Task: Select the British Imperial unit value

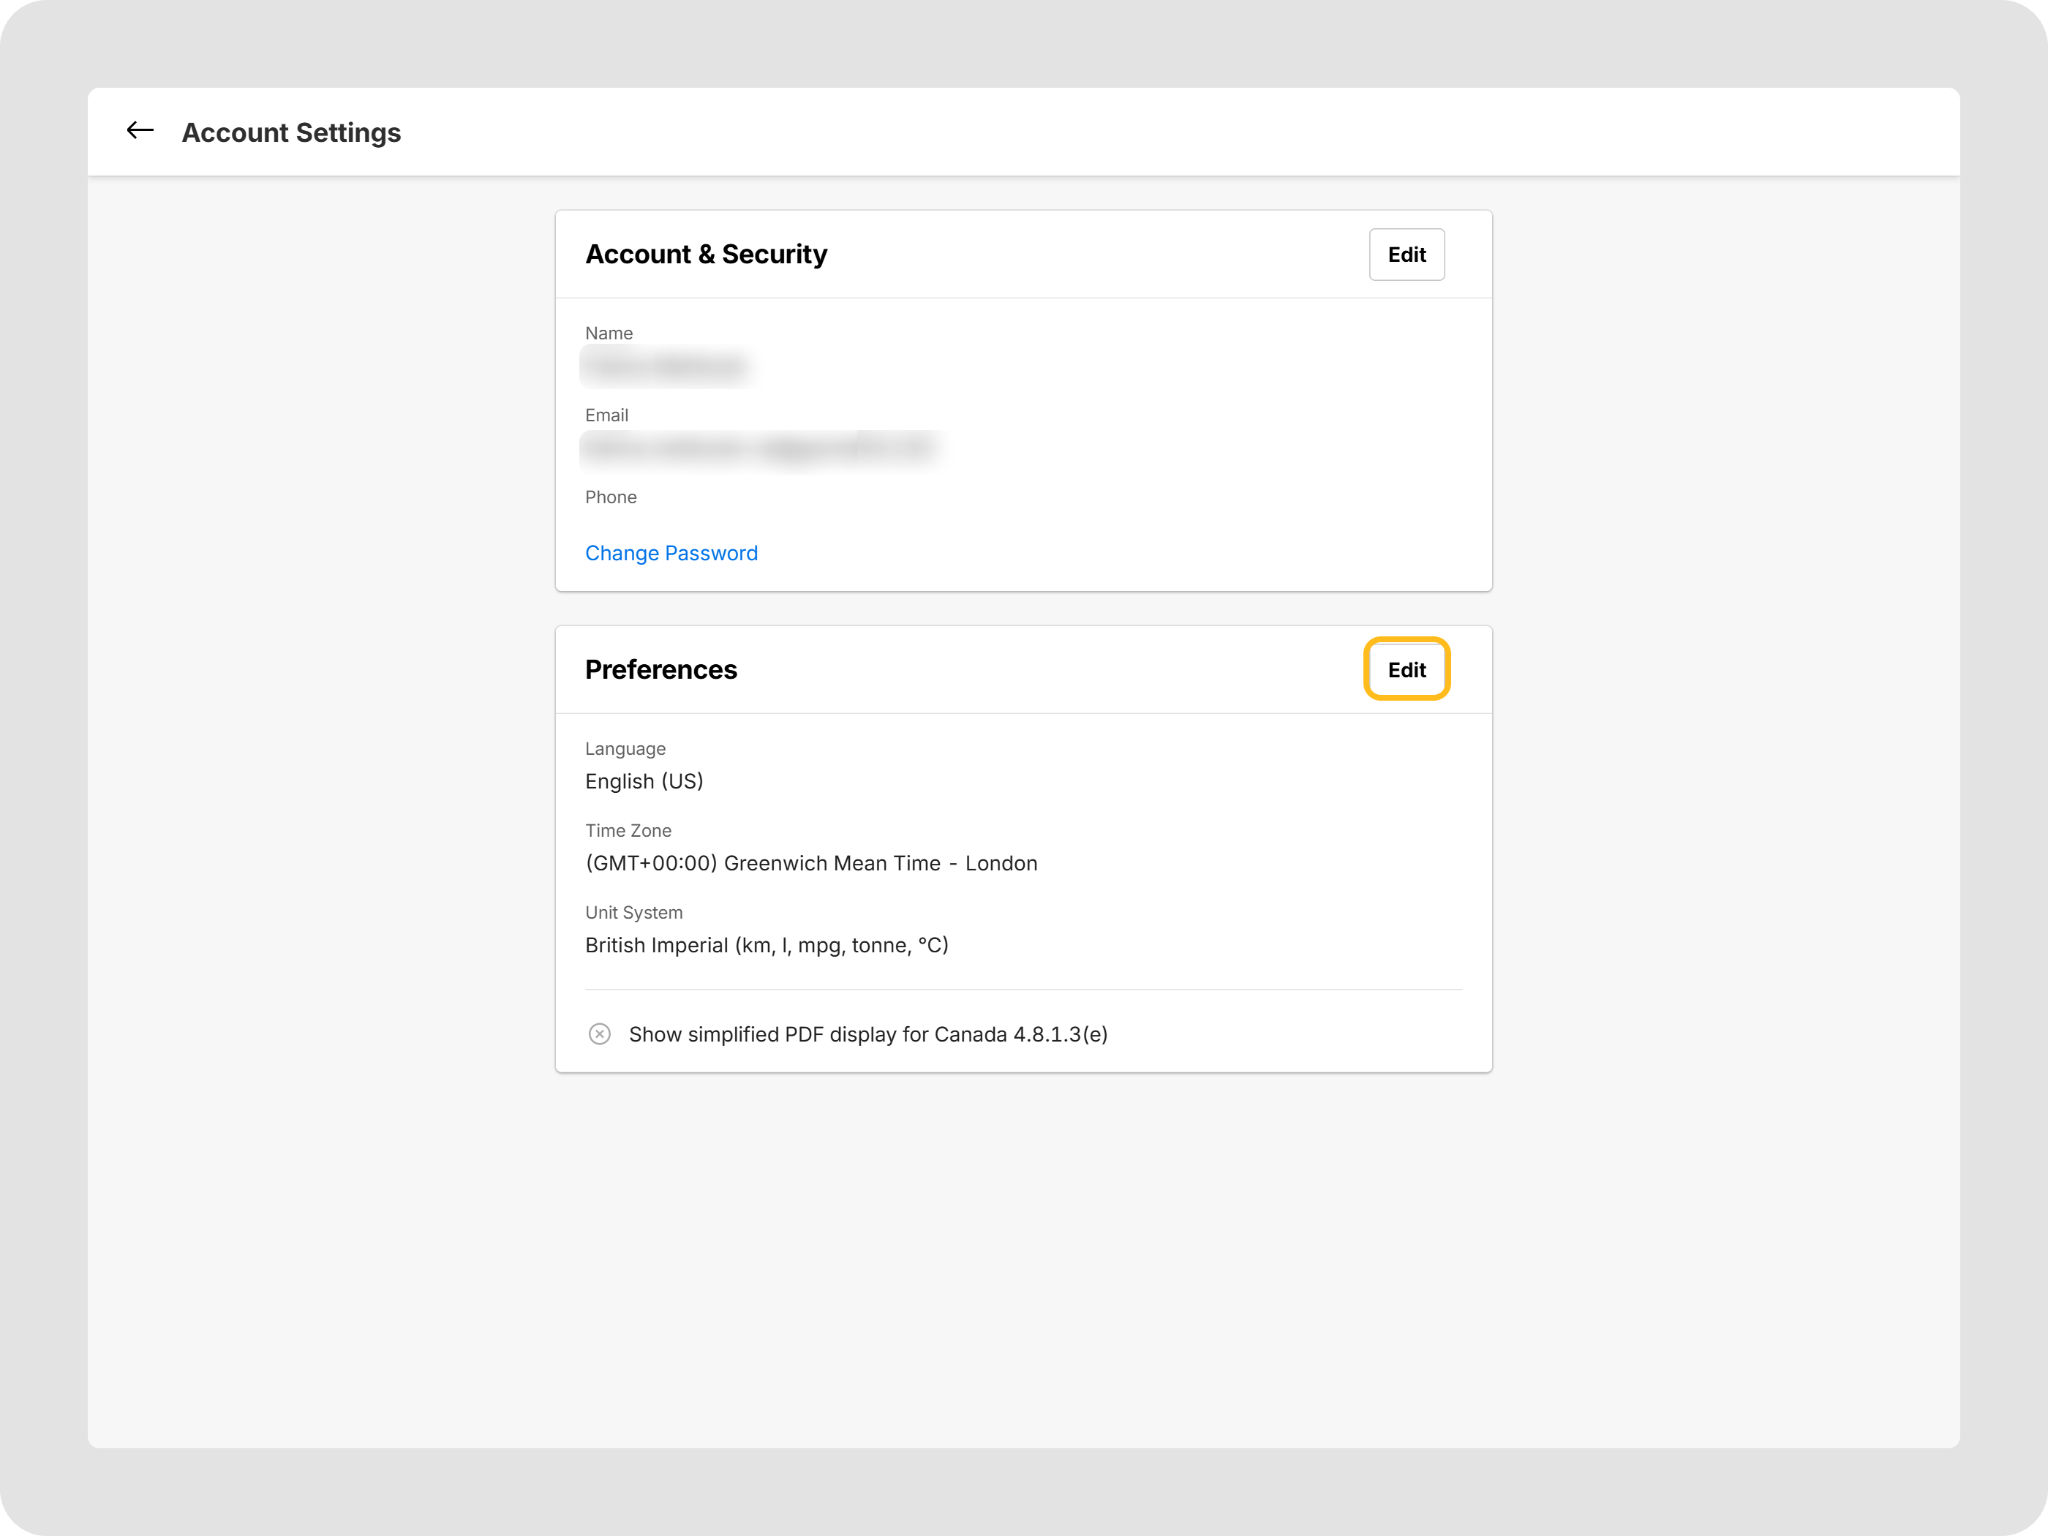Action: click(x=766, y=945)
